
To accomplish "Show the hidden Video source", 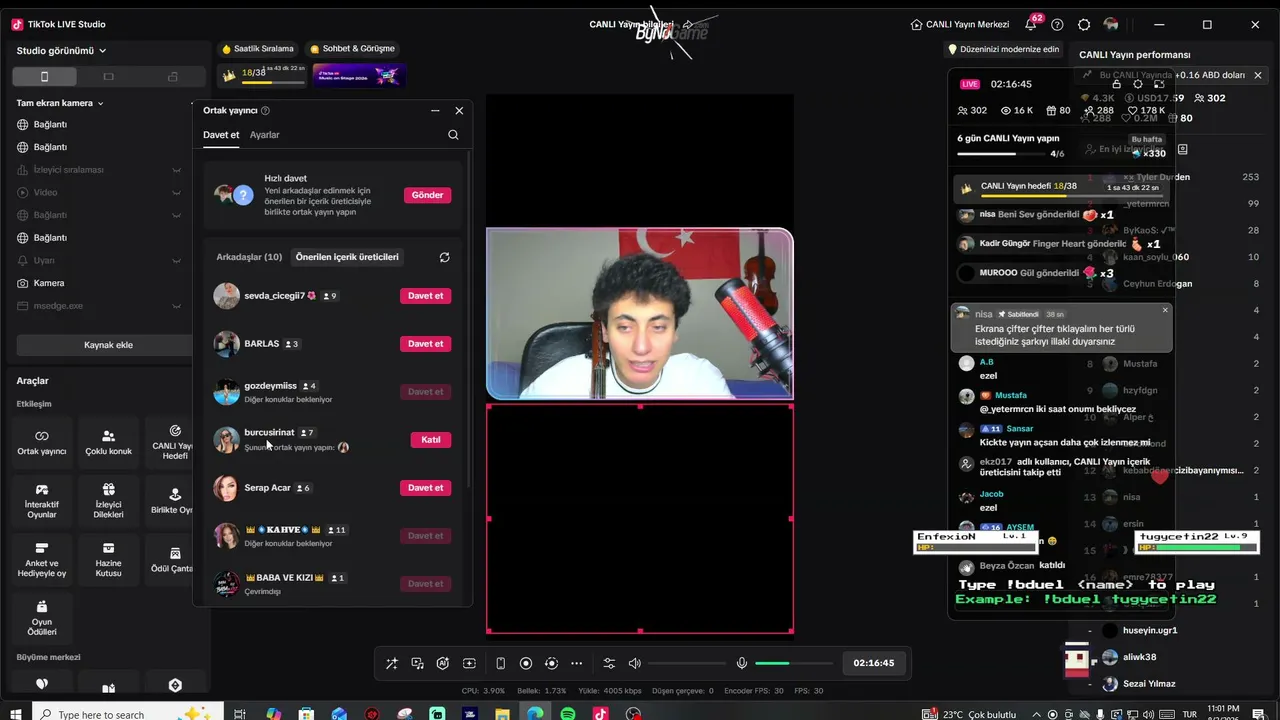I will 176,192.
